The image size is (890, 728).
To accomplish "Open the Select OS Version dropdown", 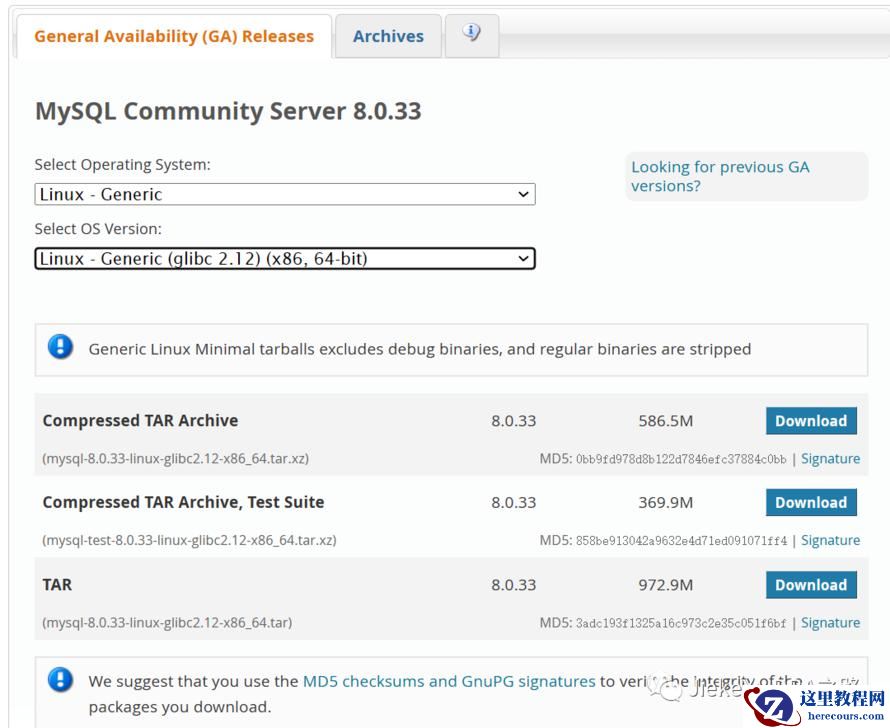I will (x=285, y=259).
